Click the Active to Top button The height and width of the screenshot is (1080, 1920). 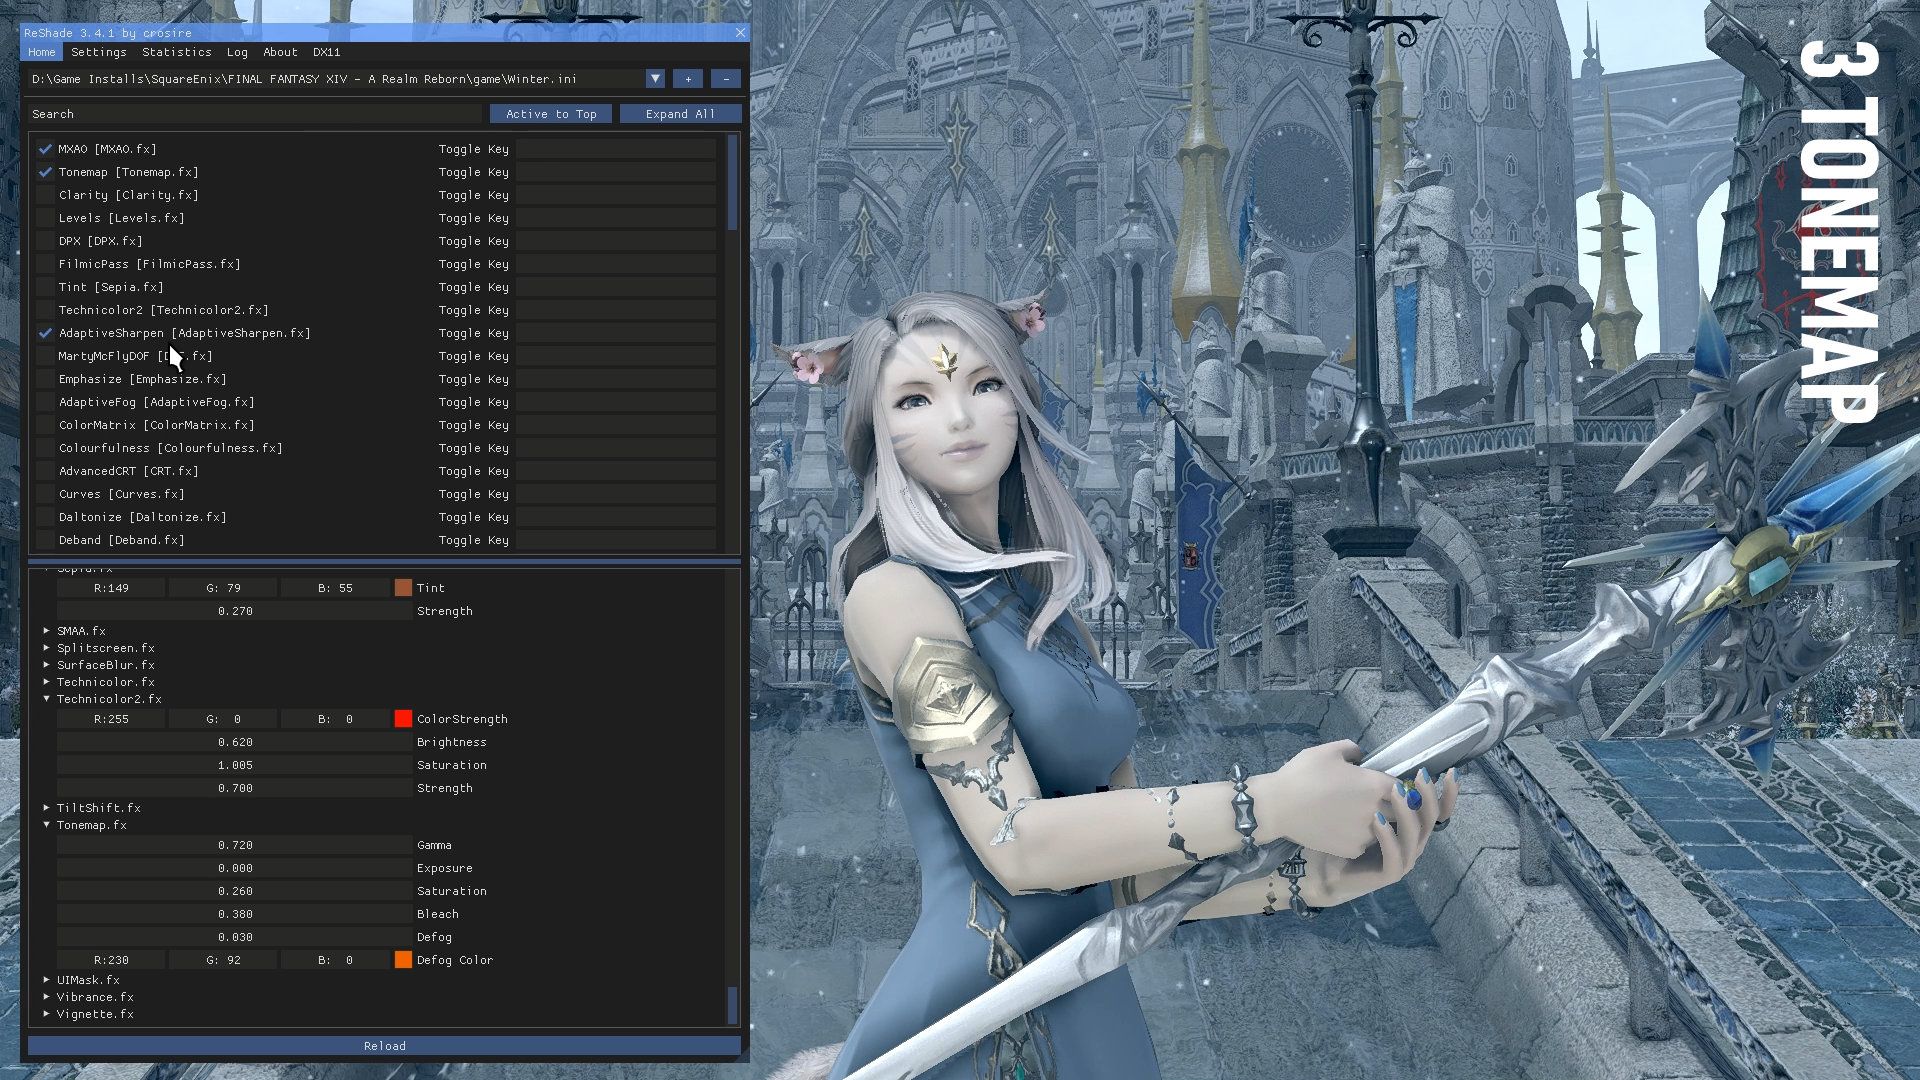click(551, 114)
